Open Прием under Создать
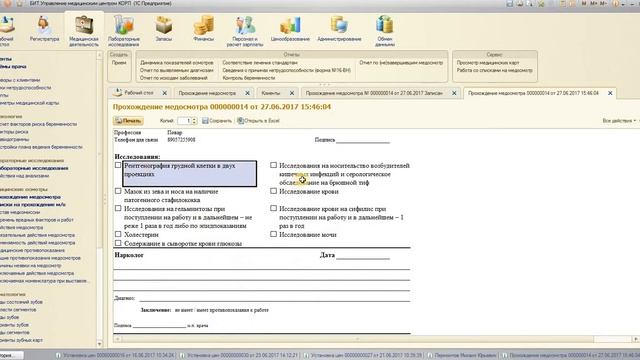The image size is (640, 360). 119,63
